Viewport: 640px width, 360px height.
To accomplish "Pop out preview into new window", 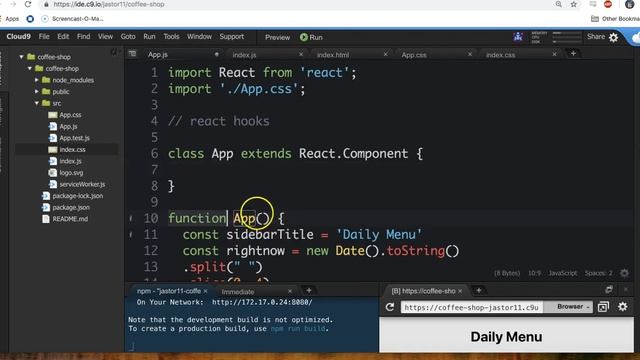I will point(603,307).
